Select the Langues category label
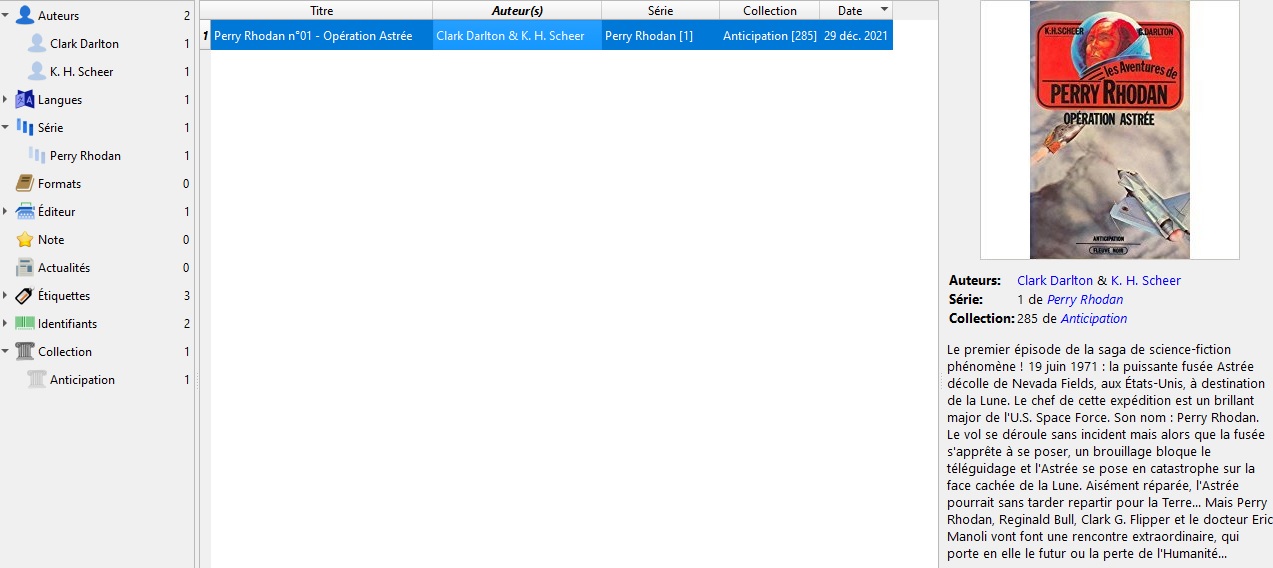The height and width of the screenshot is (568, 1273). coord(60,99)
